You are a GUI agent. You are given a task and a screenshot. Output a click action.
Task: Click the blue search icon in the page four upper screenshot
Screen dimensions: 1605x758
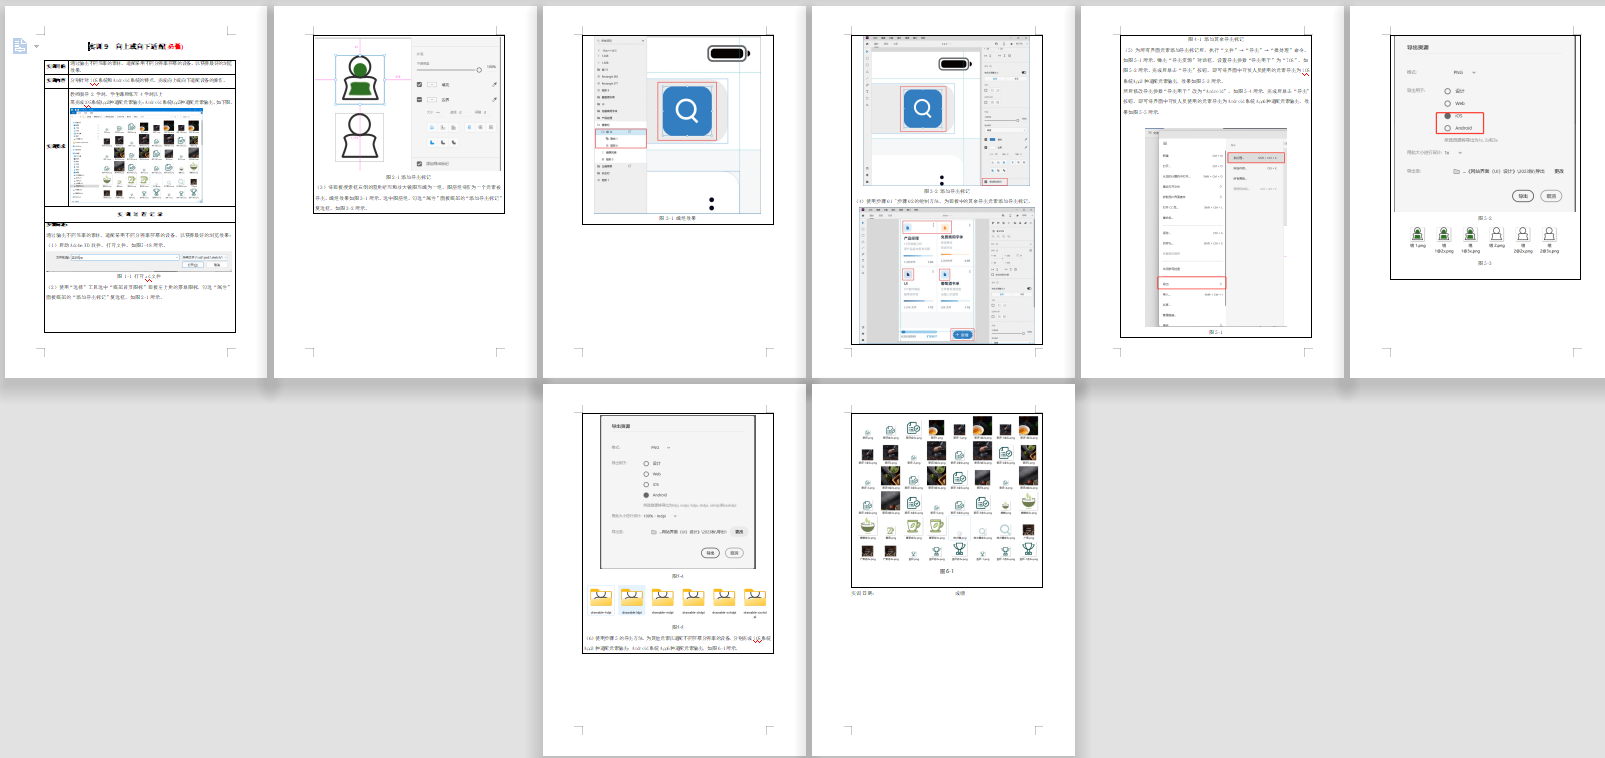tap(923, 108)
